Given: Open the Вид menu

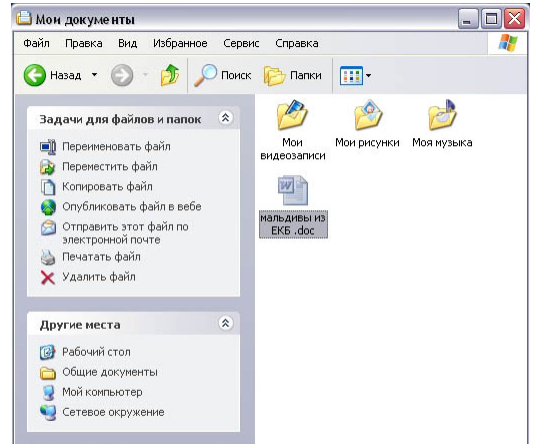Looking at the screenshot, I should click(127, 43).
